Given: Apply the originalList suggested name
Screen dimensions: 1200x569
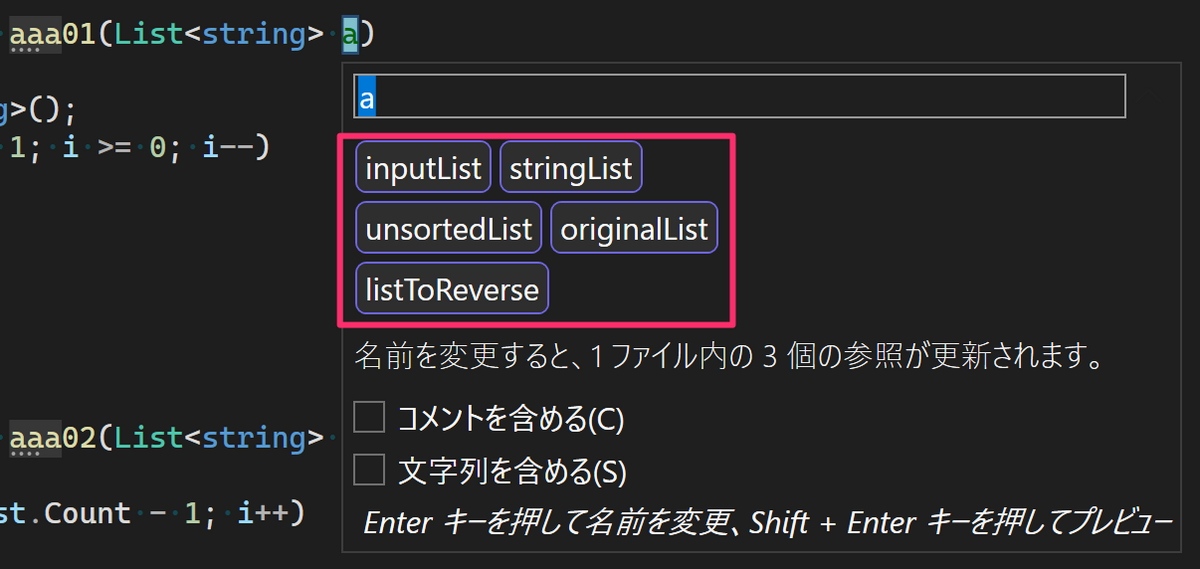Looking at the screenshot, I should pyautogui.click(x=634, y=229).
